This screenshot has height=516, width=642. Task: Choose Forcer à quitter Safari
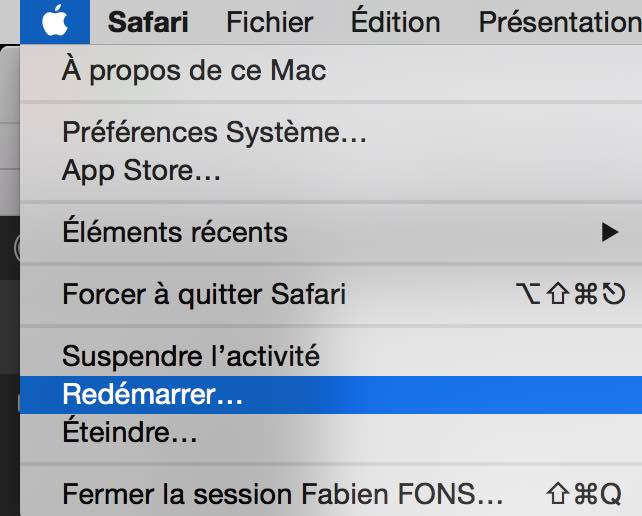(x=204, y=294)
